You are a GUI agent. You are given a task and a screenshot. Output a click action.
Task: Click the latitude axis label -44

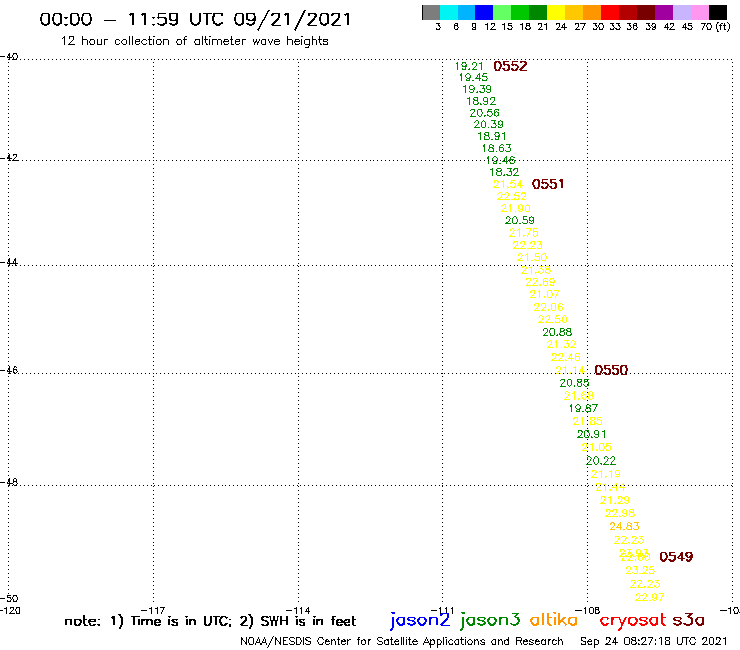click(9, 262)
